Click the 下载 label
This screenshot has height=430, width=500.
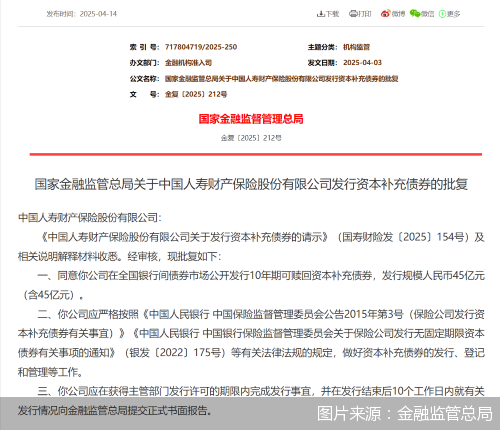coord(332,14)
